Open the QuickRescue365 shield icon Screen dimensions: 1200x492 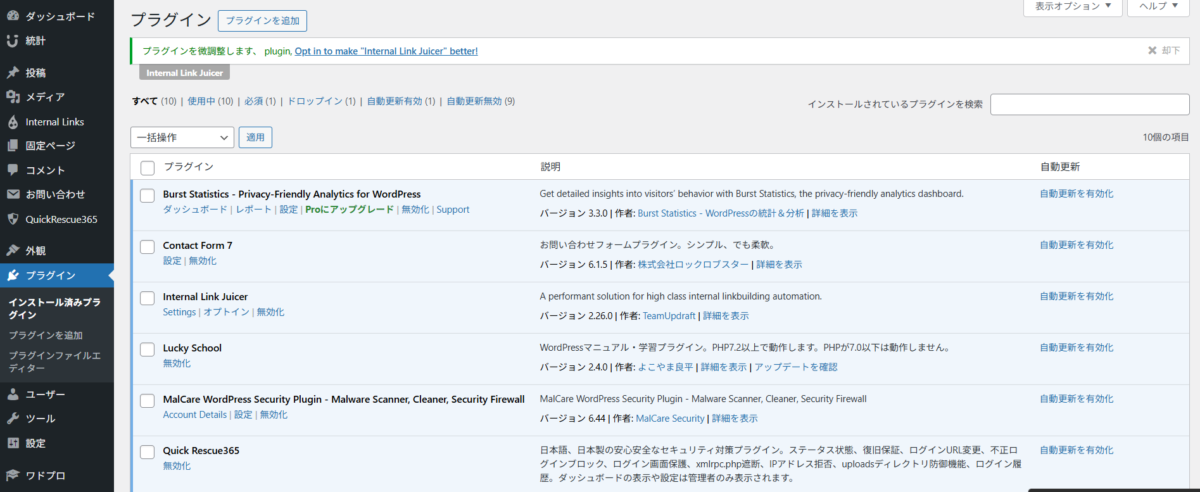click(12, 219)
